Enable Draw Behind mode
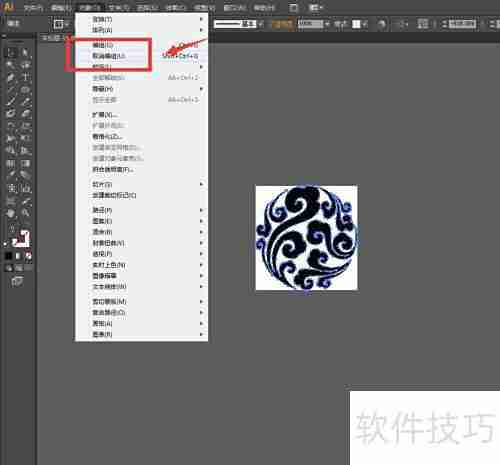The image size is (500, 465). [x=19, y=268]
